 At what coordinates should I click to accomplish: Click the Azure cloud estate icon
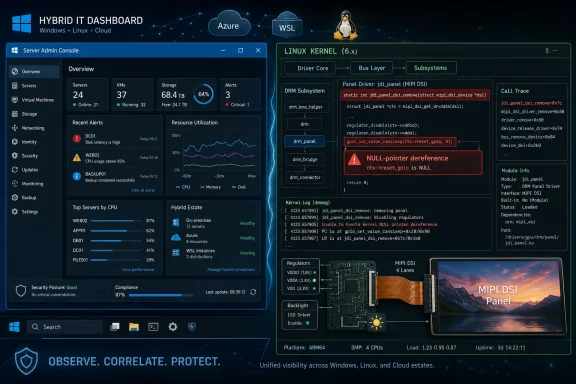(176, 238)
